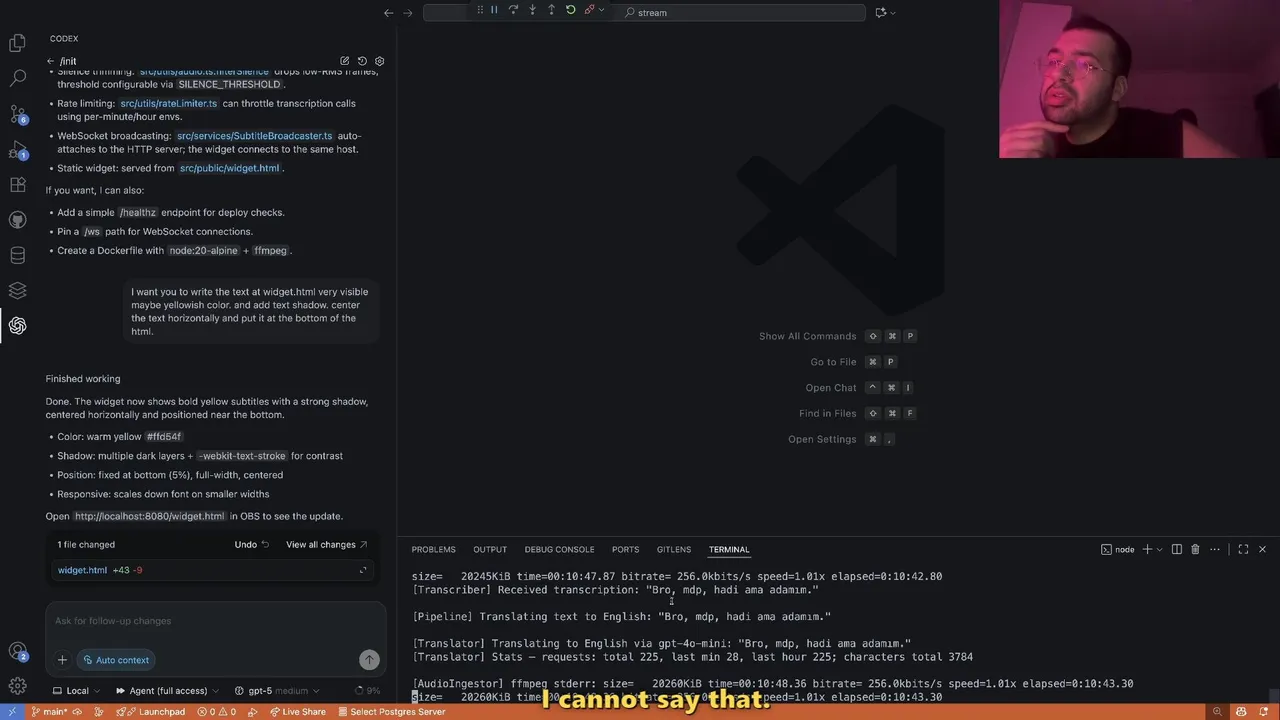Open the Search view in activity bar

(x=17, y=78)
